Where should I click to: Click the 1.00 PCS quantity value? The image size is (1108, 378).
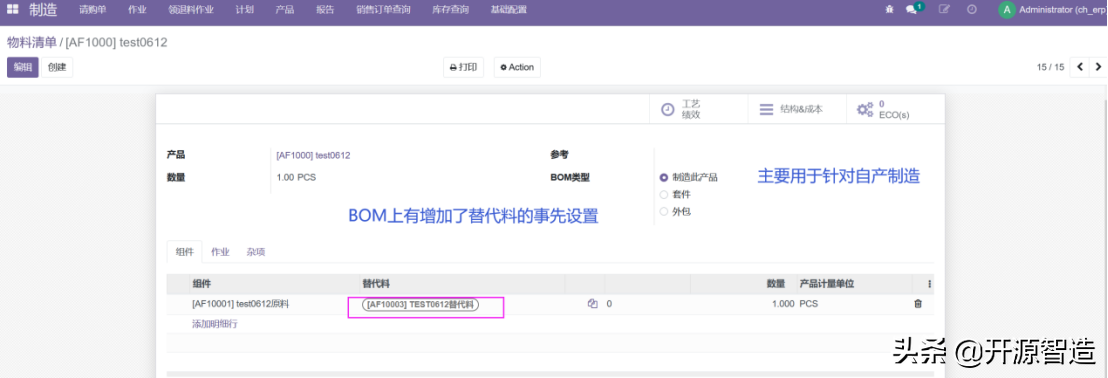(296, 177)
